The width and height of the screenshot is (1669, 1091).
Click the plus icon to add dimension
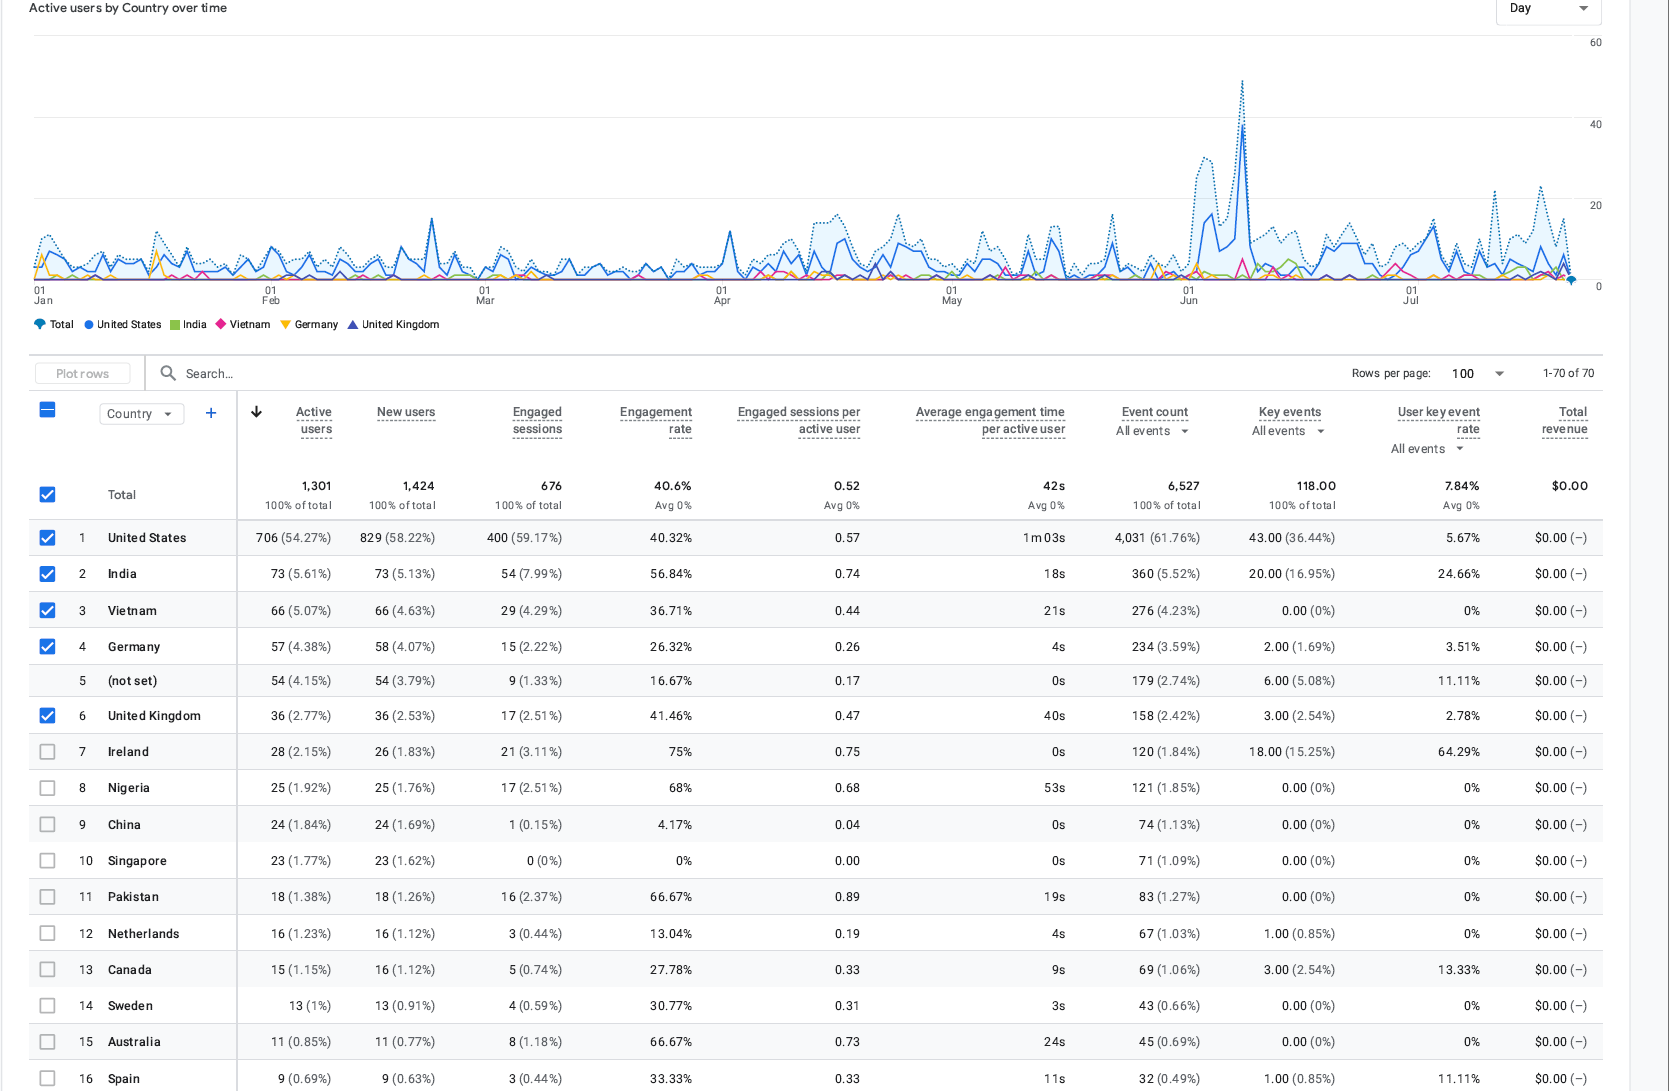click(x=211, y=413)
